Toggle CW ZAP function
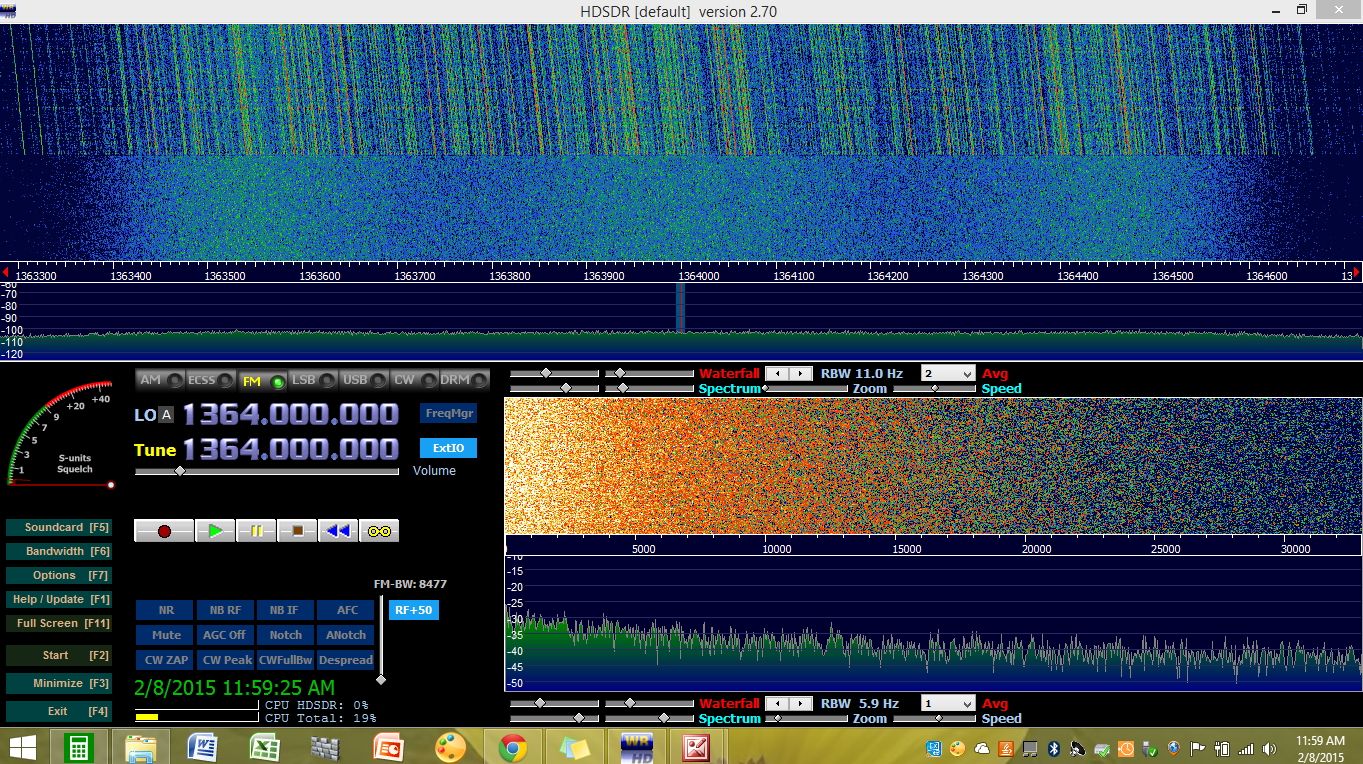The width and height of the screenshot is (1363, 764). 166,660
